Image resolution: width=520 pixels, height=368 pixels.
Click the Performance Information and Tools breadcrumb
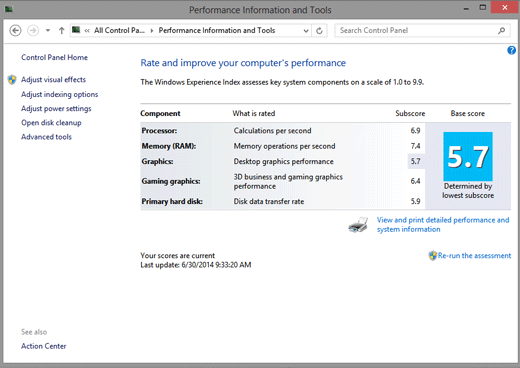click(x=217, y=30)
